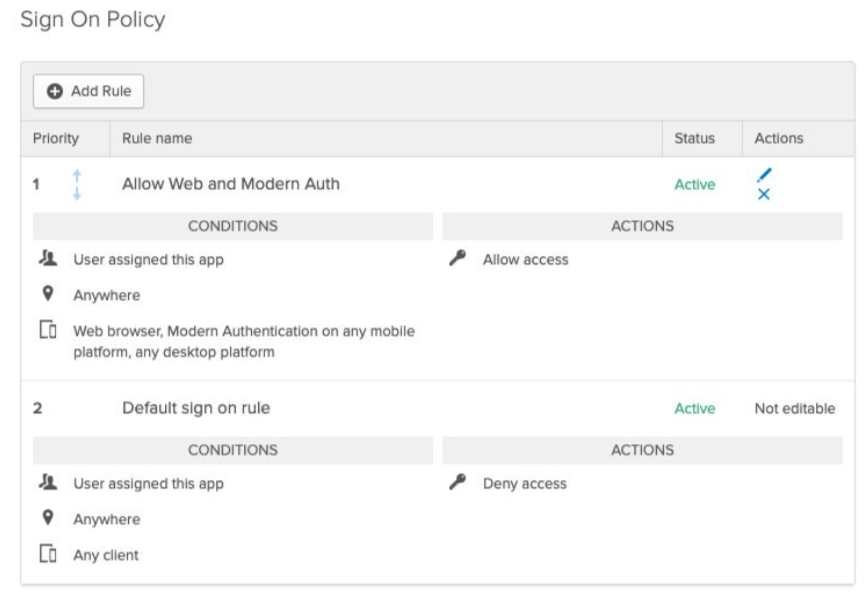The height and width of the screenshot is (596, 866).
Task: Click the key icon beside Allow access
Action: (x=458, y=260)
